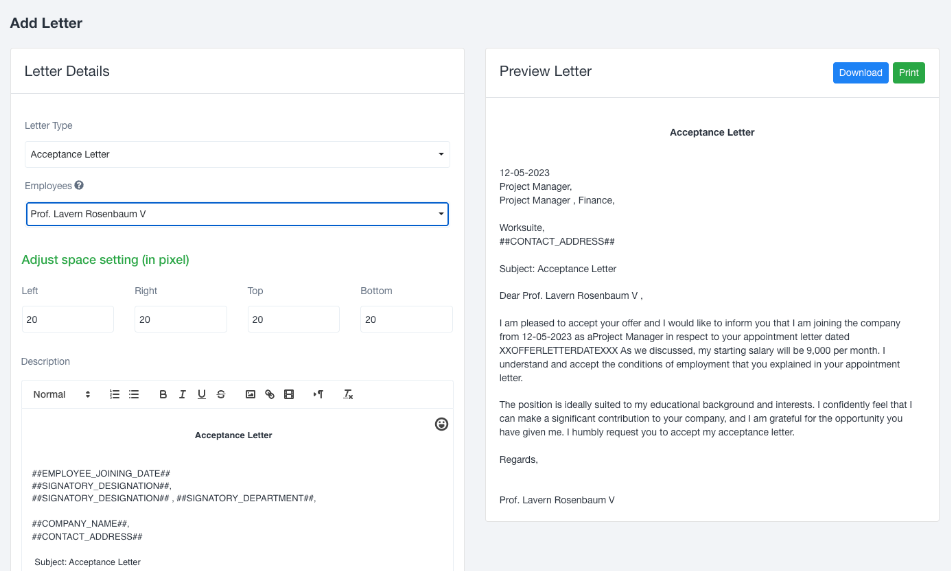Screen dimensions: 951x571
Task: Insert an ordered numbered list
Action: click(114, 395)
